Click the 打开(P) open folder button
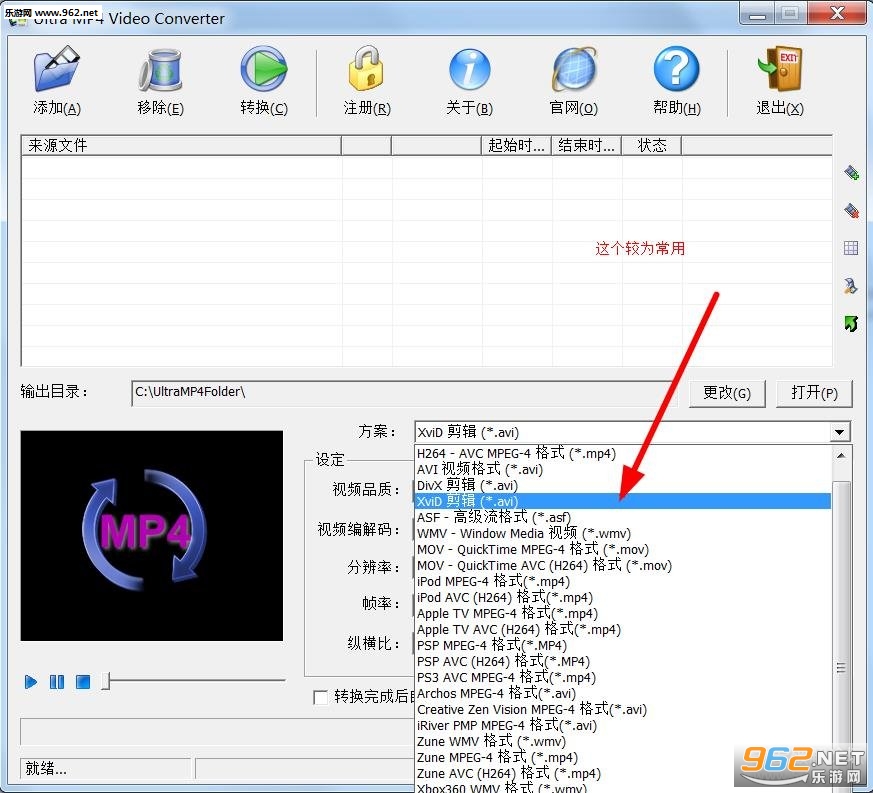Screen dimensions: 873x793 click(x=814, y=394)
